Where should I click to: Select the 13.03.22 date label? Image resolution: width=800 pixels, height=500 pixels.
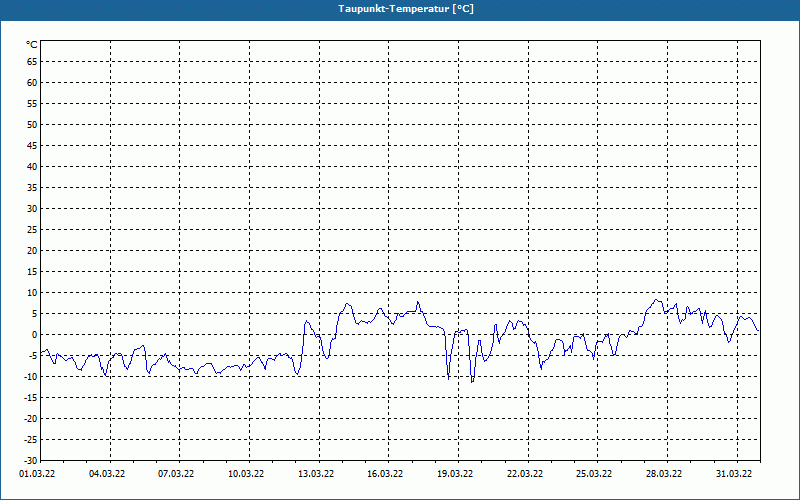coord(316,474)
